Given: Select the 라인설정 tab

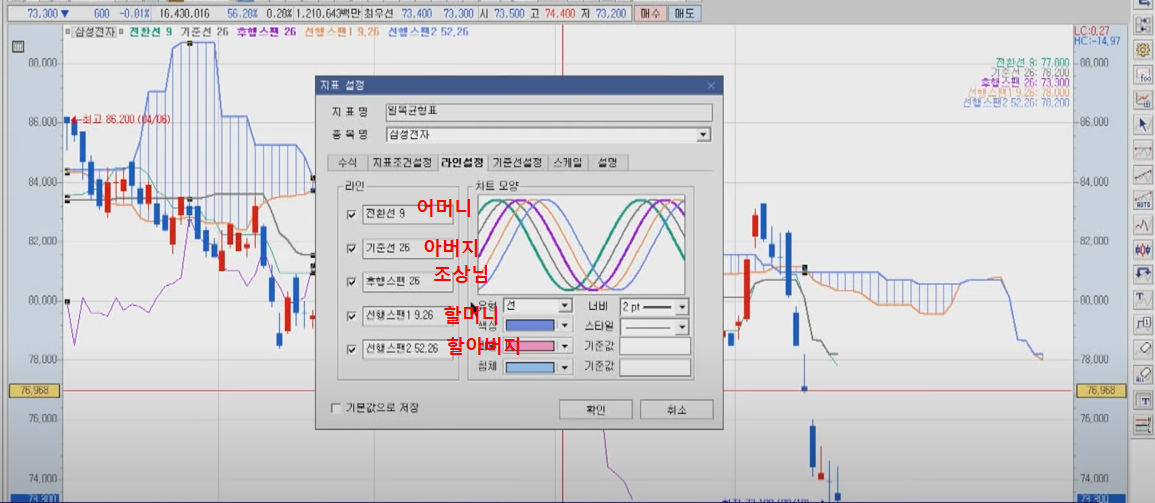Looking at the screenshot, I should tap(463, 162).
